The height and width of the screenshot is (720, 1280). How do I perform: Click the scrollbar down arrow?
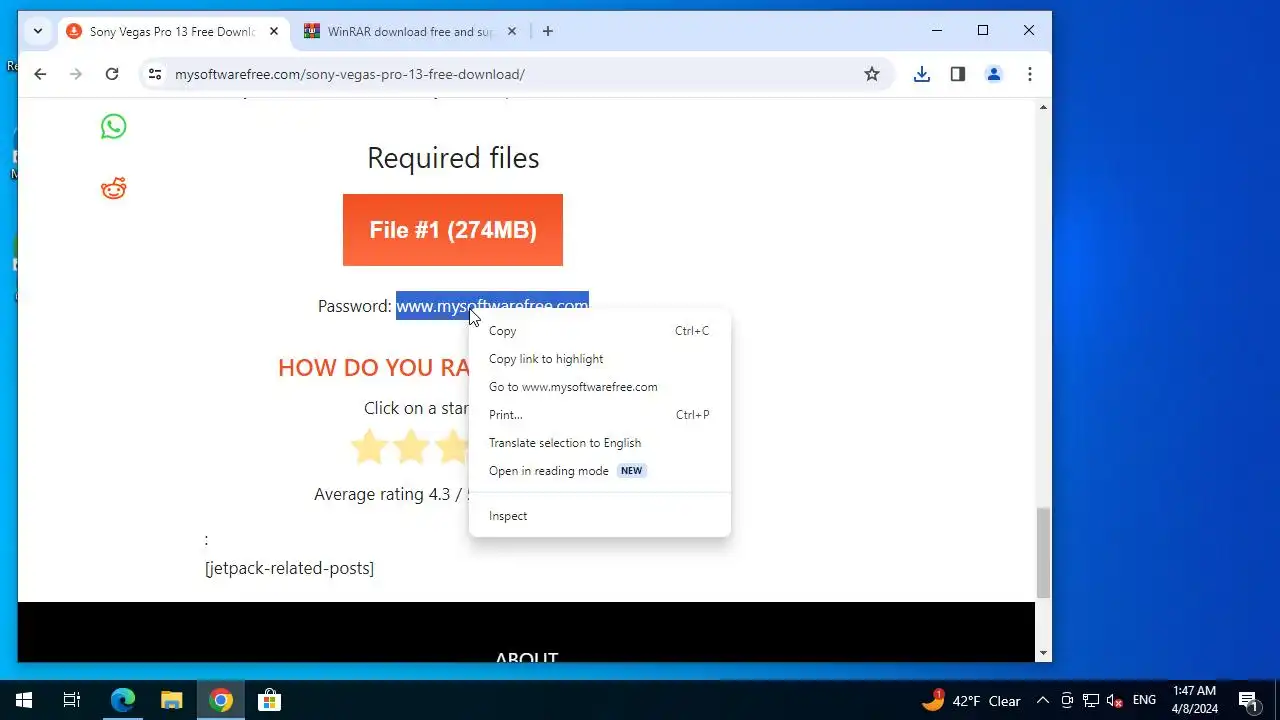click(x=1043, y=653)
